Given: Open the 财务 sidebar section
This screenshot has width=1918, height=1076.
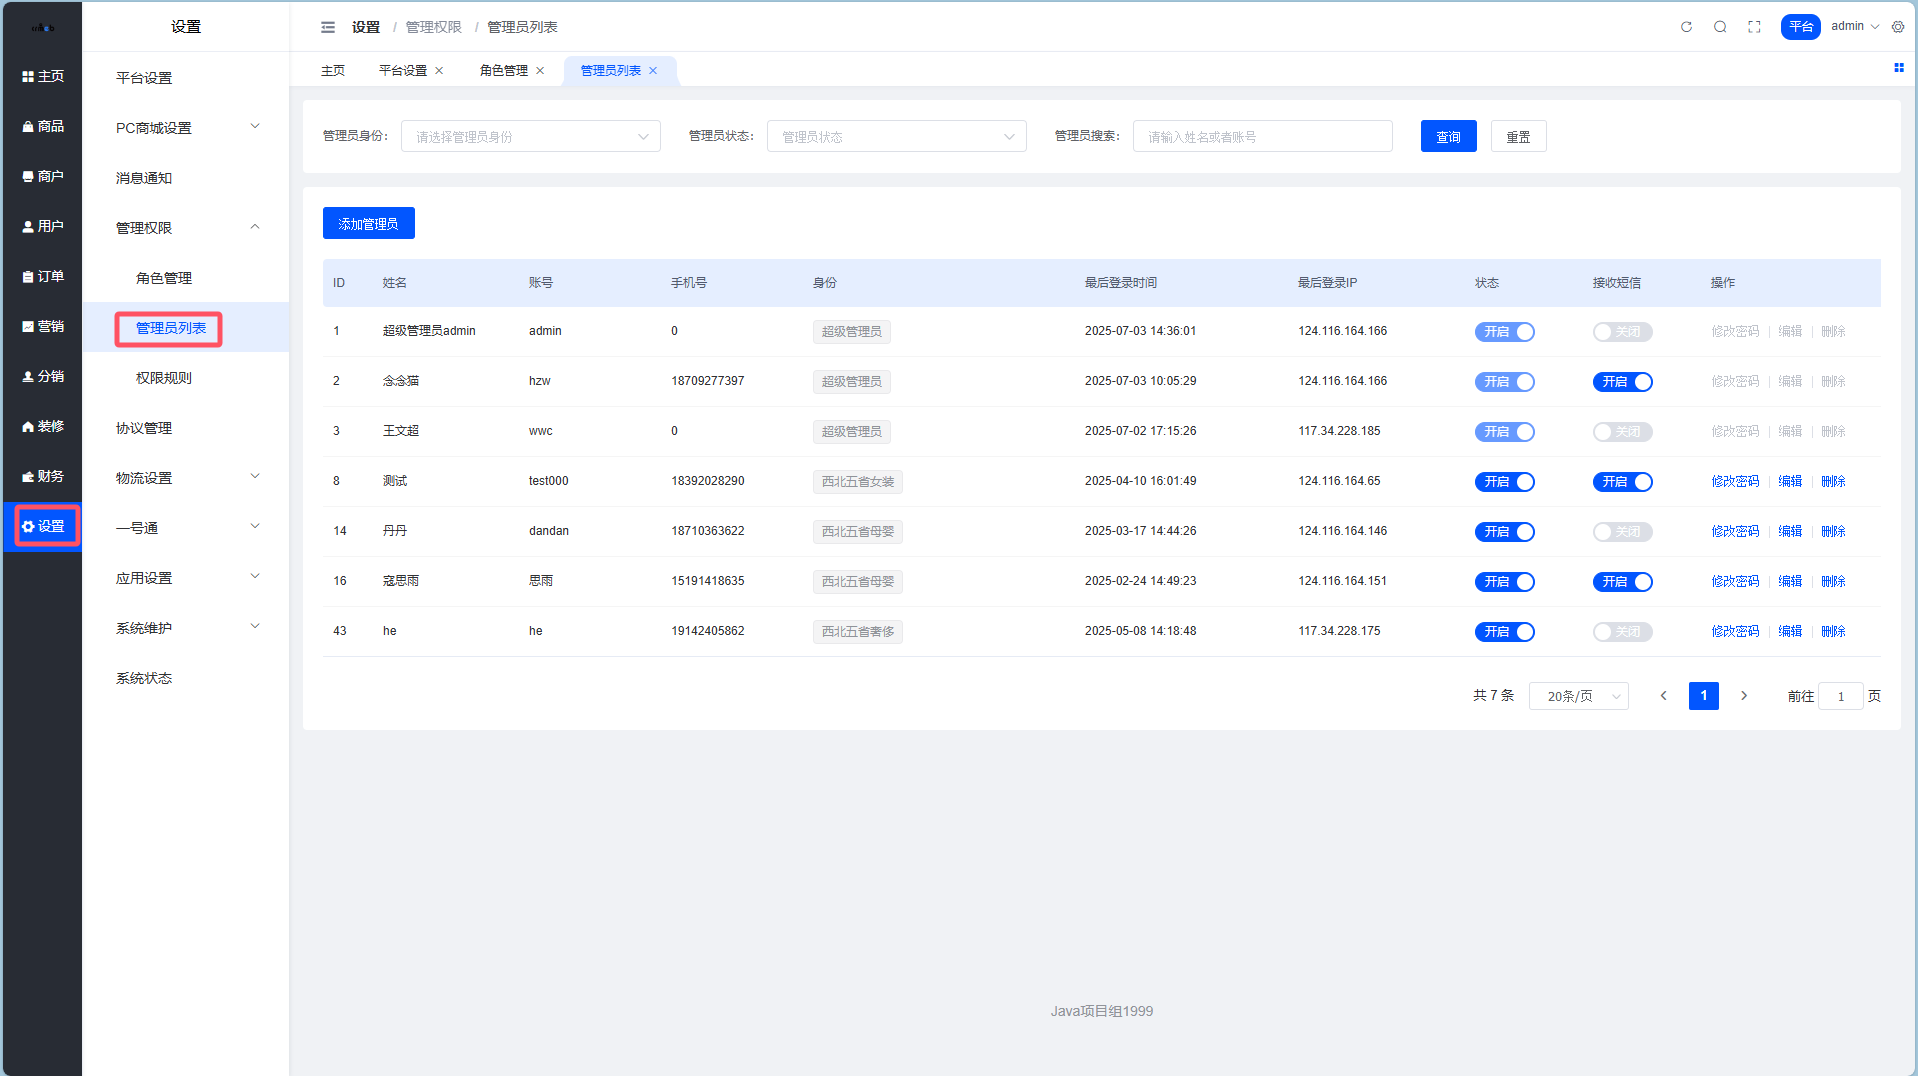Looking at the screenshot, I should tap(43, 476).
